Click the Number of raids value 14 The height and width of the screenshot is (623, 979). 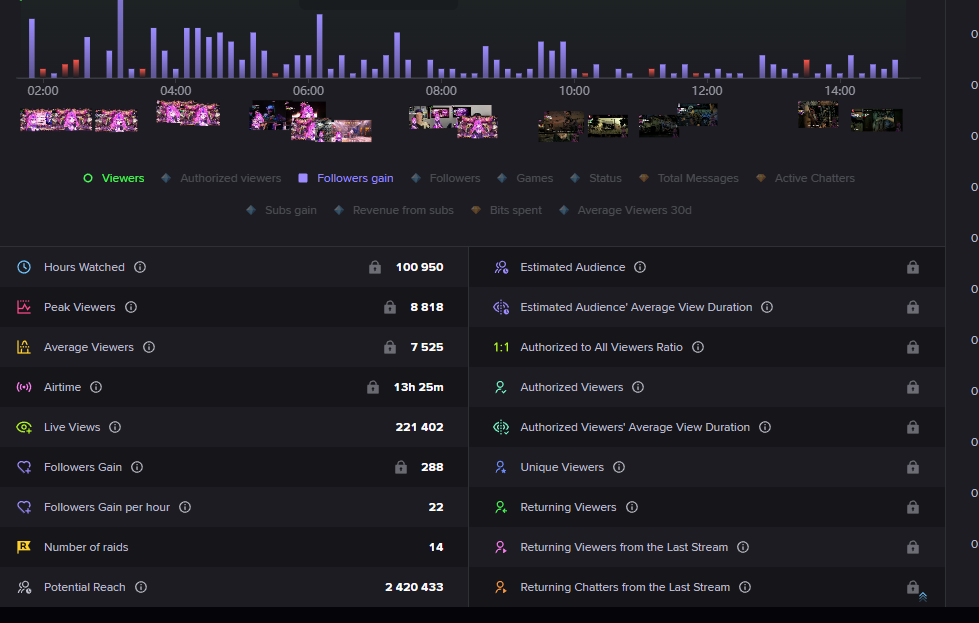coord(436,547)
